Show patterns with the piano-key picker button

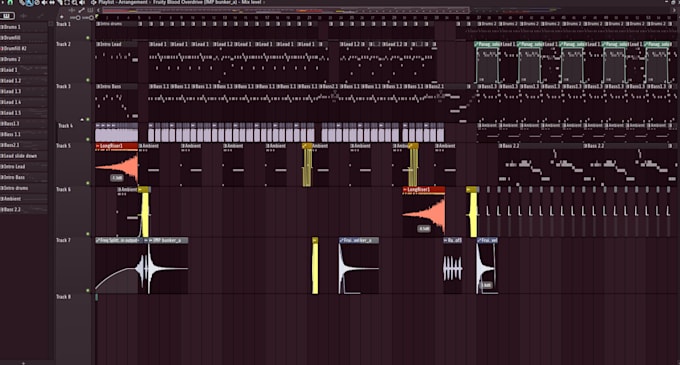[x=7, y=16]
